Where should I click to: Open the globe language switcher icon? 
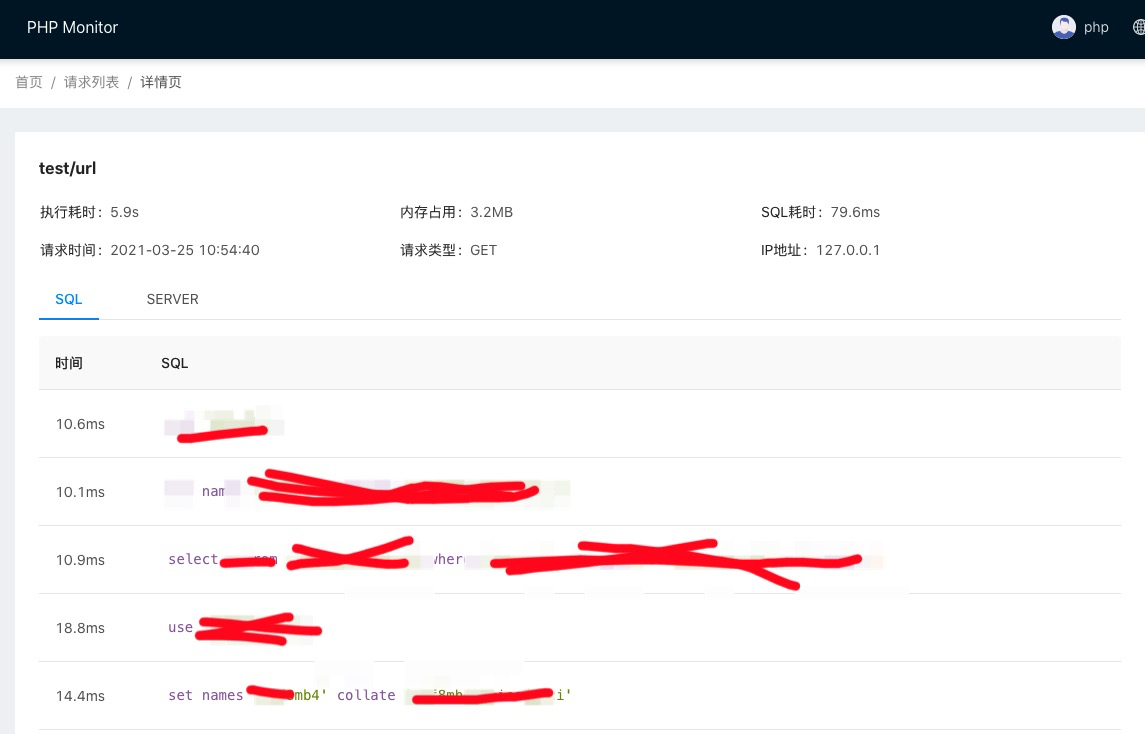tap(1138, 27)
